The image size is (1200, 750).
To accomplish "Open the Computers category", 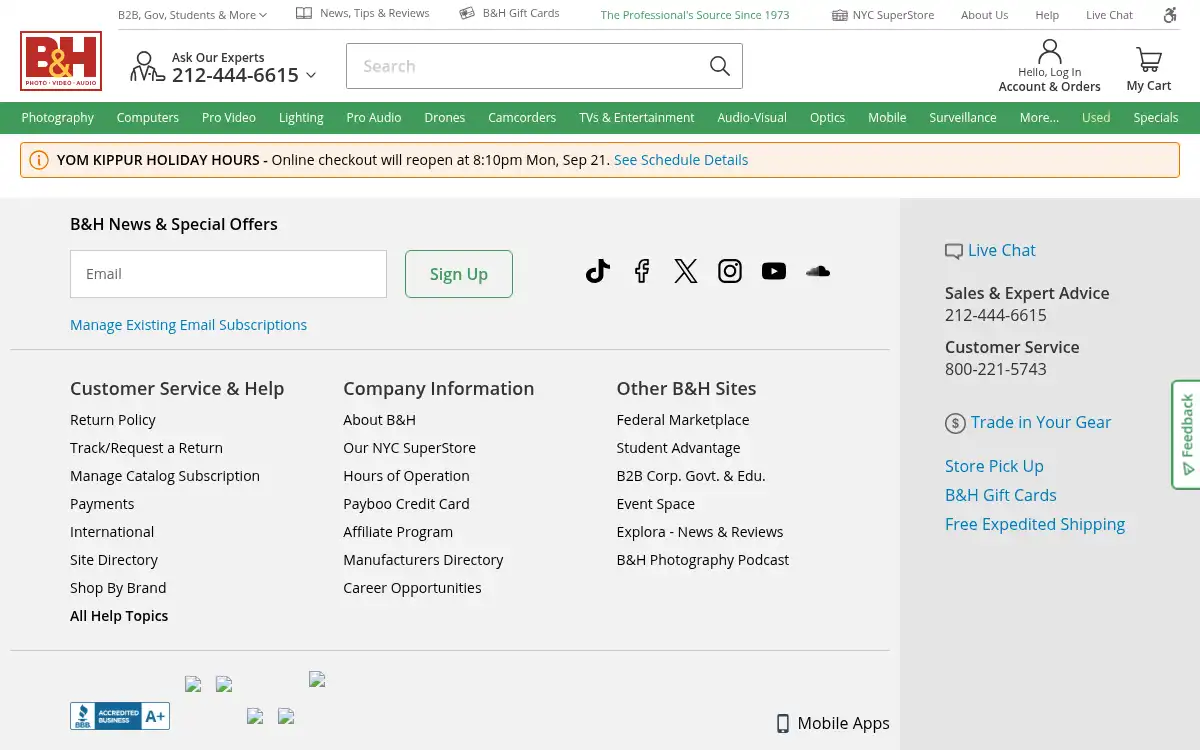I will point(148,117).
